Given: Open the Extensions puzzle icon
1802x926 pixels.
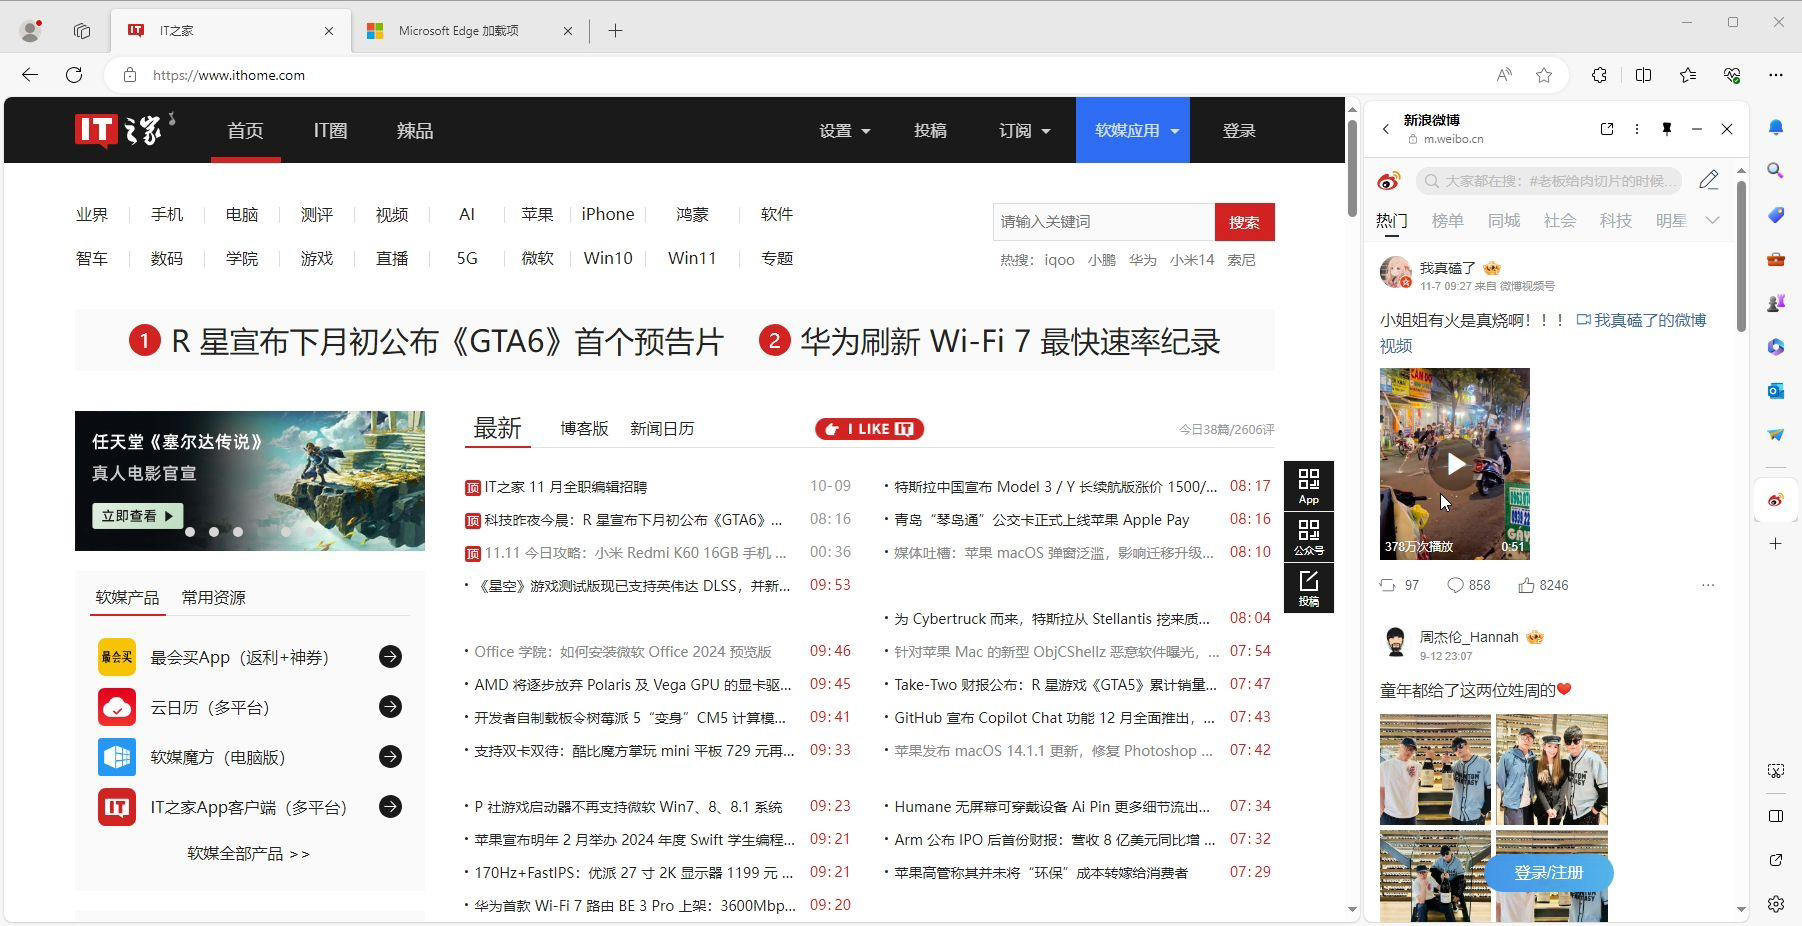Looking at the screenshot, I should [x=1599, y=75].
